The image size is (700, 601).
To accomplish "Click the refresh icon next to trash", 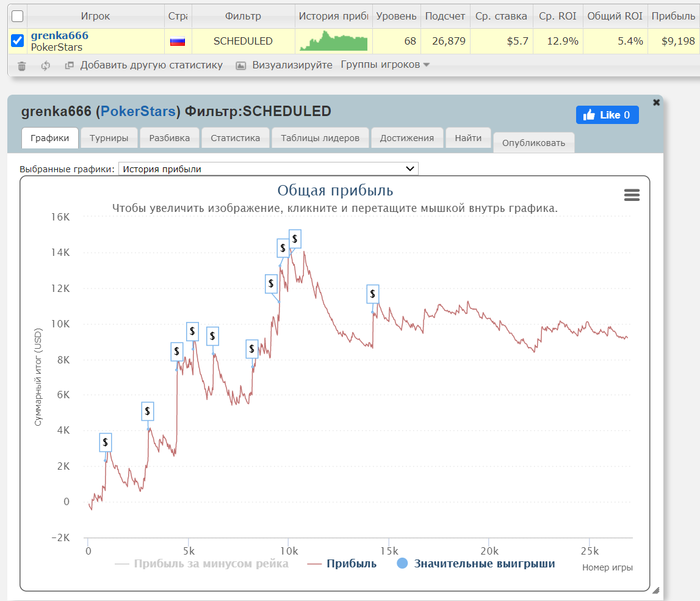I will (x=45, y=66).
